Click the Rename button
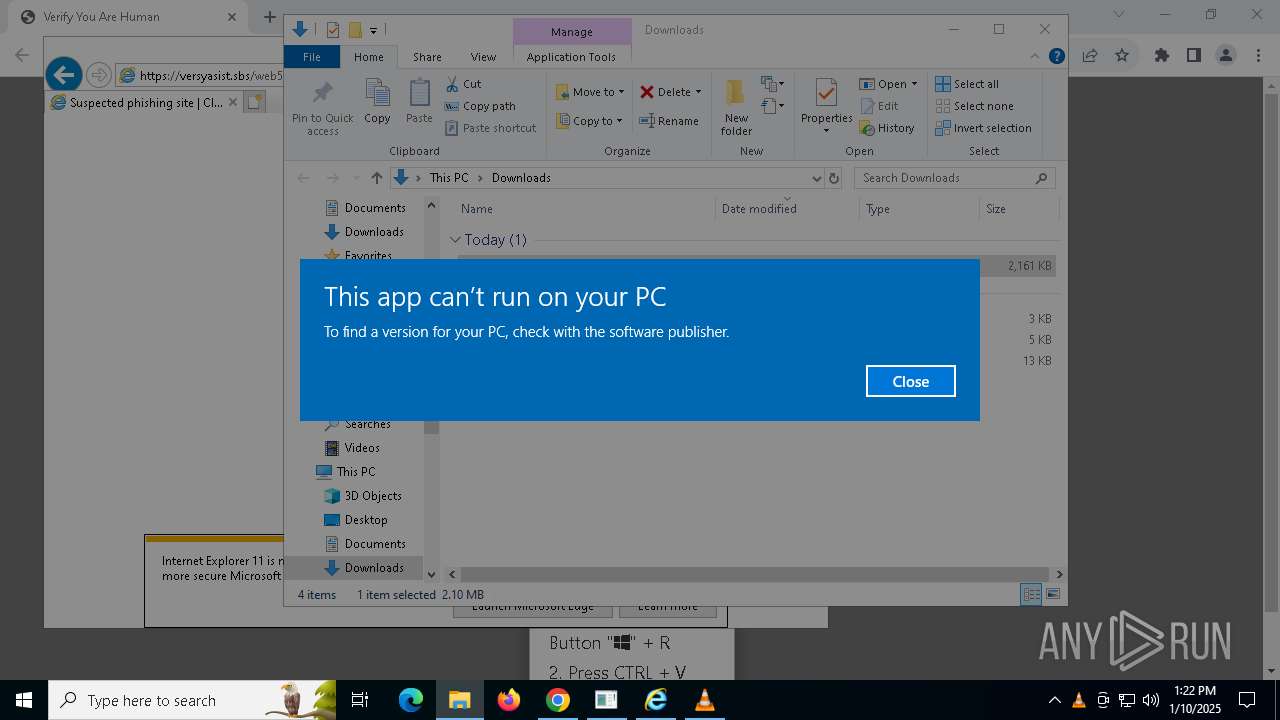The height and width of the screenshot is (720, 1280). (669, 121)
